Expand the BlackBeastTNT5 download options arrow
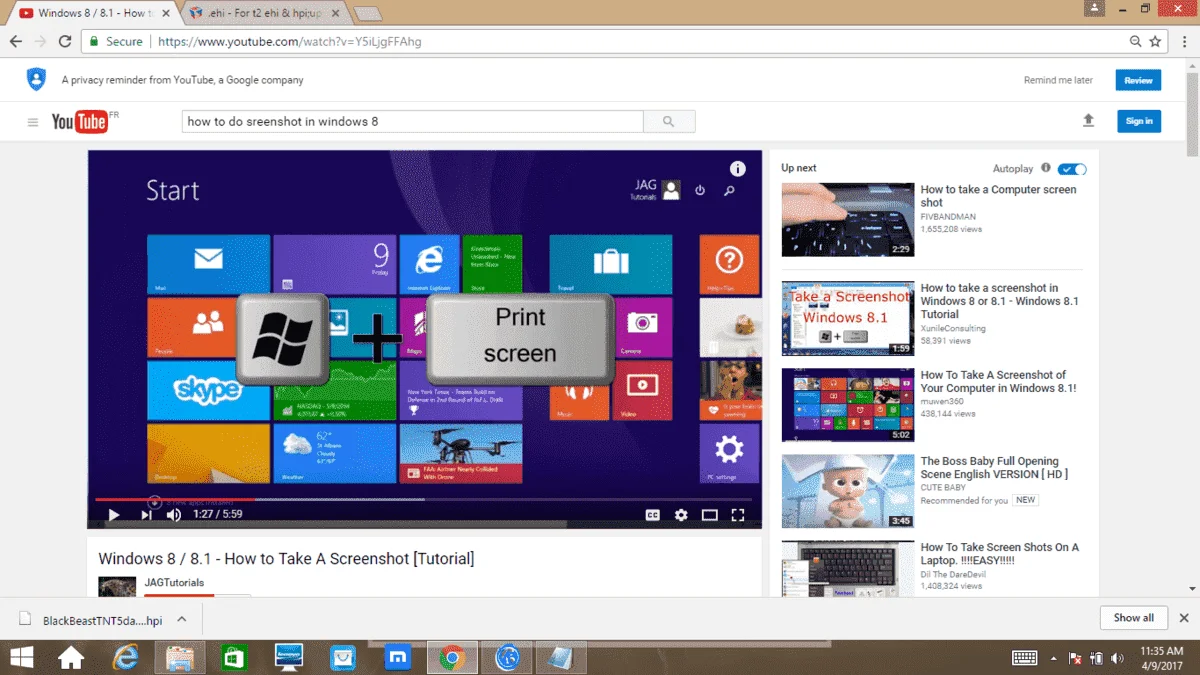 tap(182, 619)
